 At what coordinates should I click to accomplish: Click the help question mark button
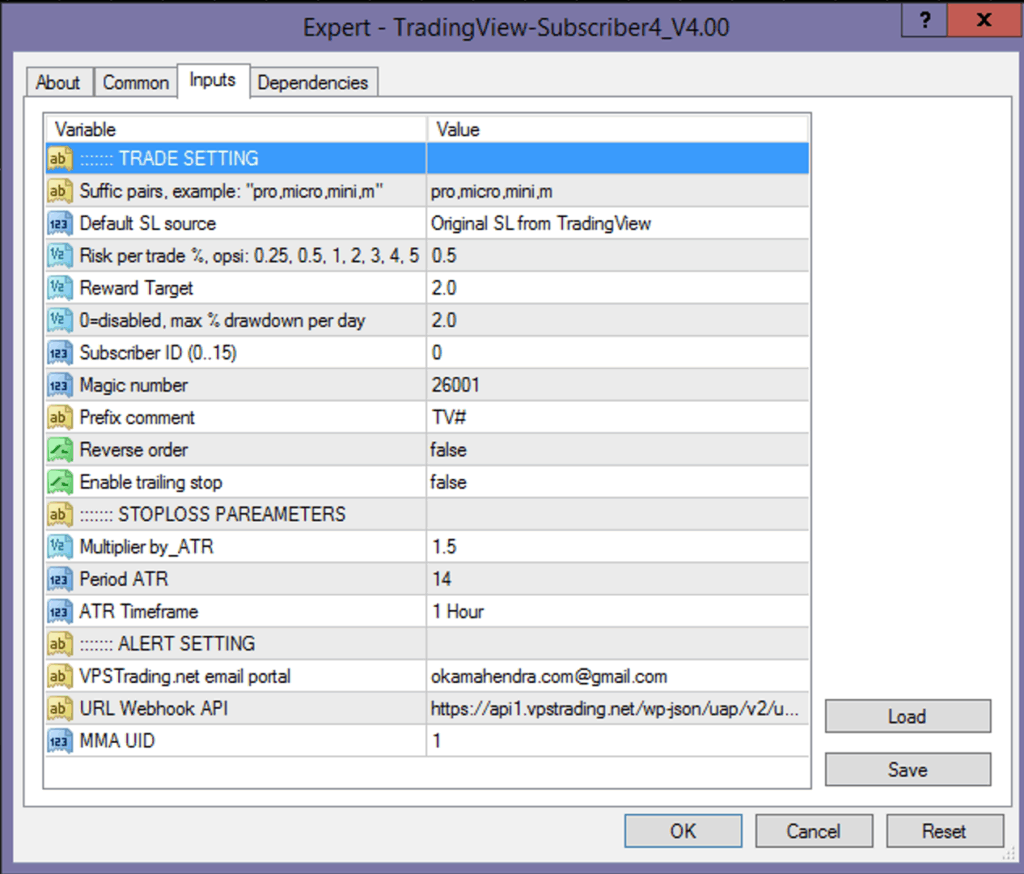(x=925, y=20)
